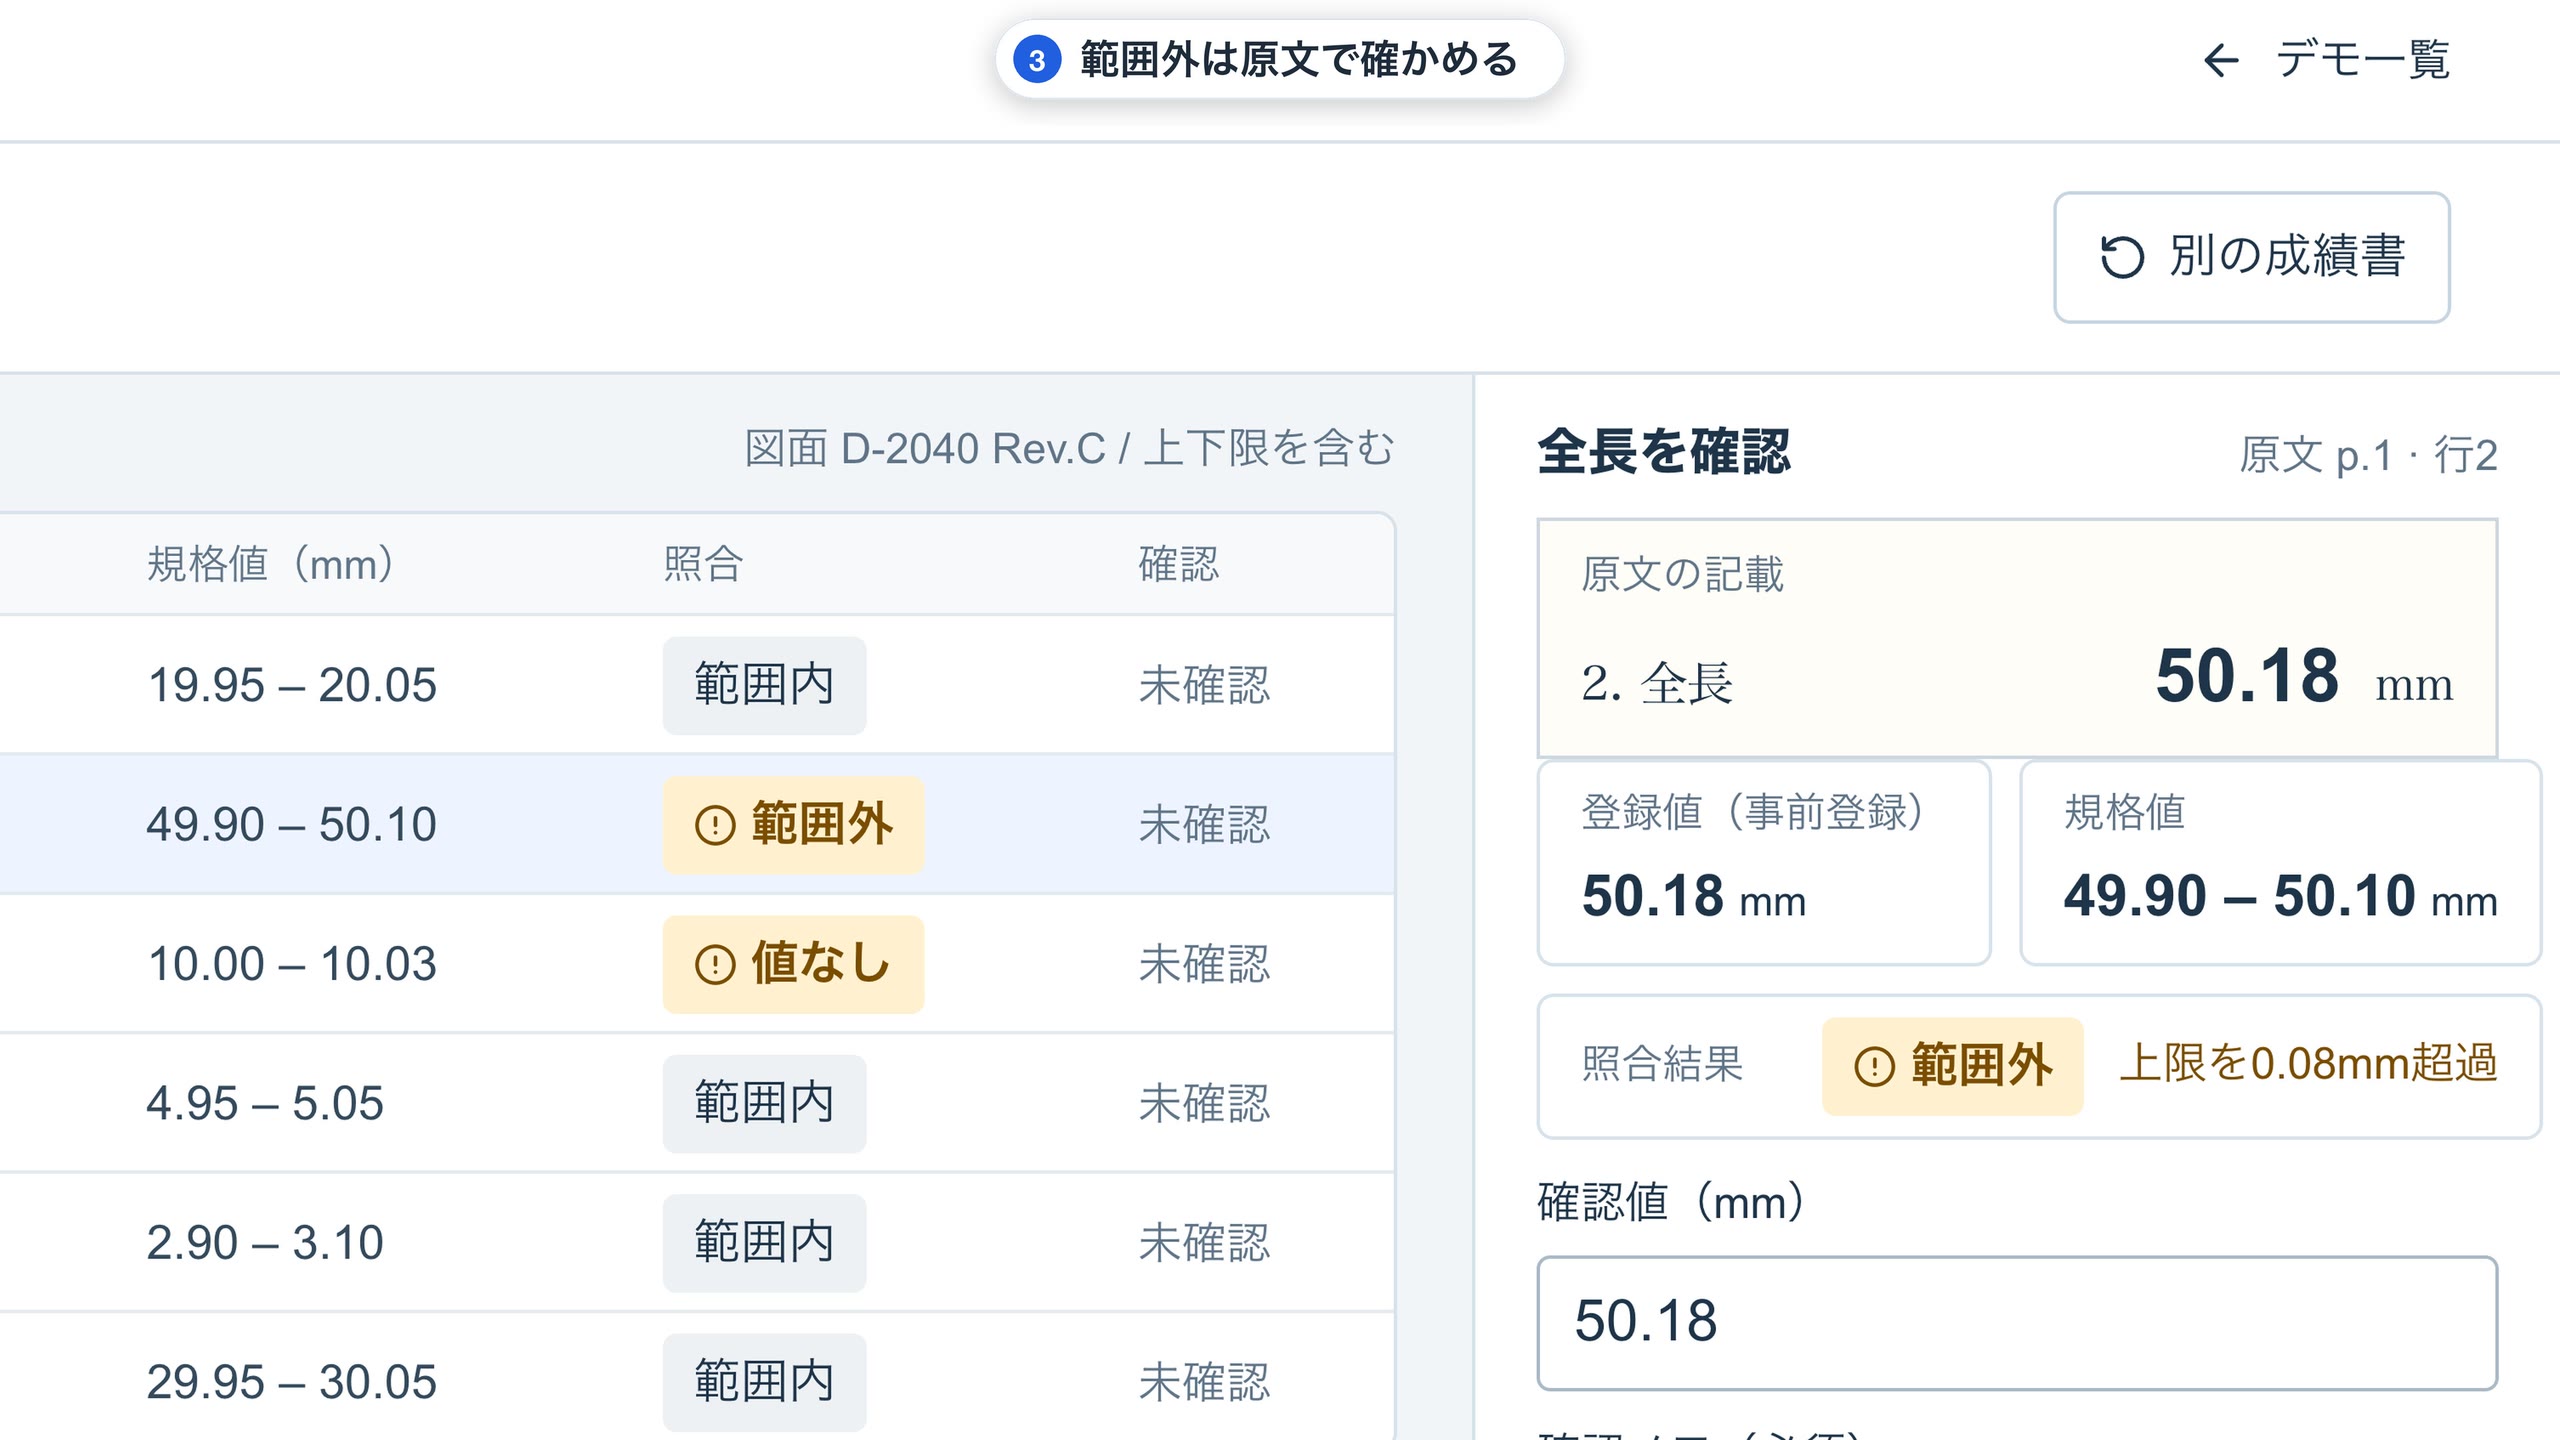Click the 原文の記載 card showing 2. 全長
Image resolution: width=2560 pixels, height=1440 pixels.
tap(2017, 638)
